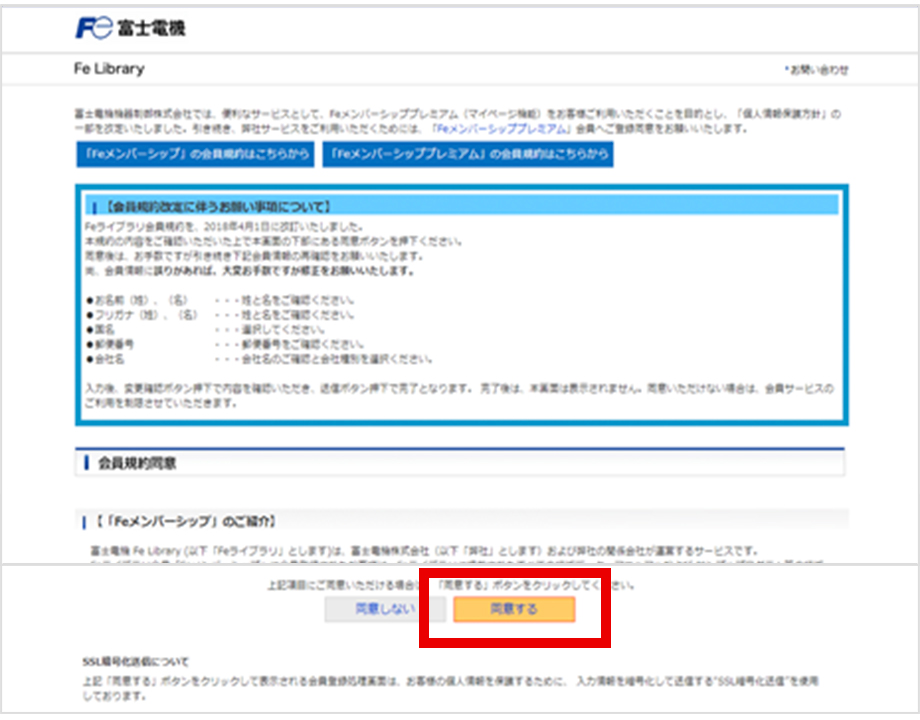
Task: Click the ●フリガナ(姓)、(名) bullet line
Action: click(220, 315)
